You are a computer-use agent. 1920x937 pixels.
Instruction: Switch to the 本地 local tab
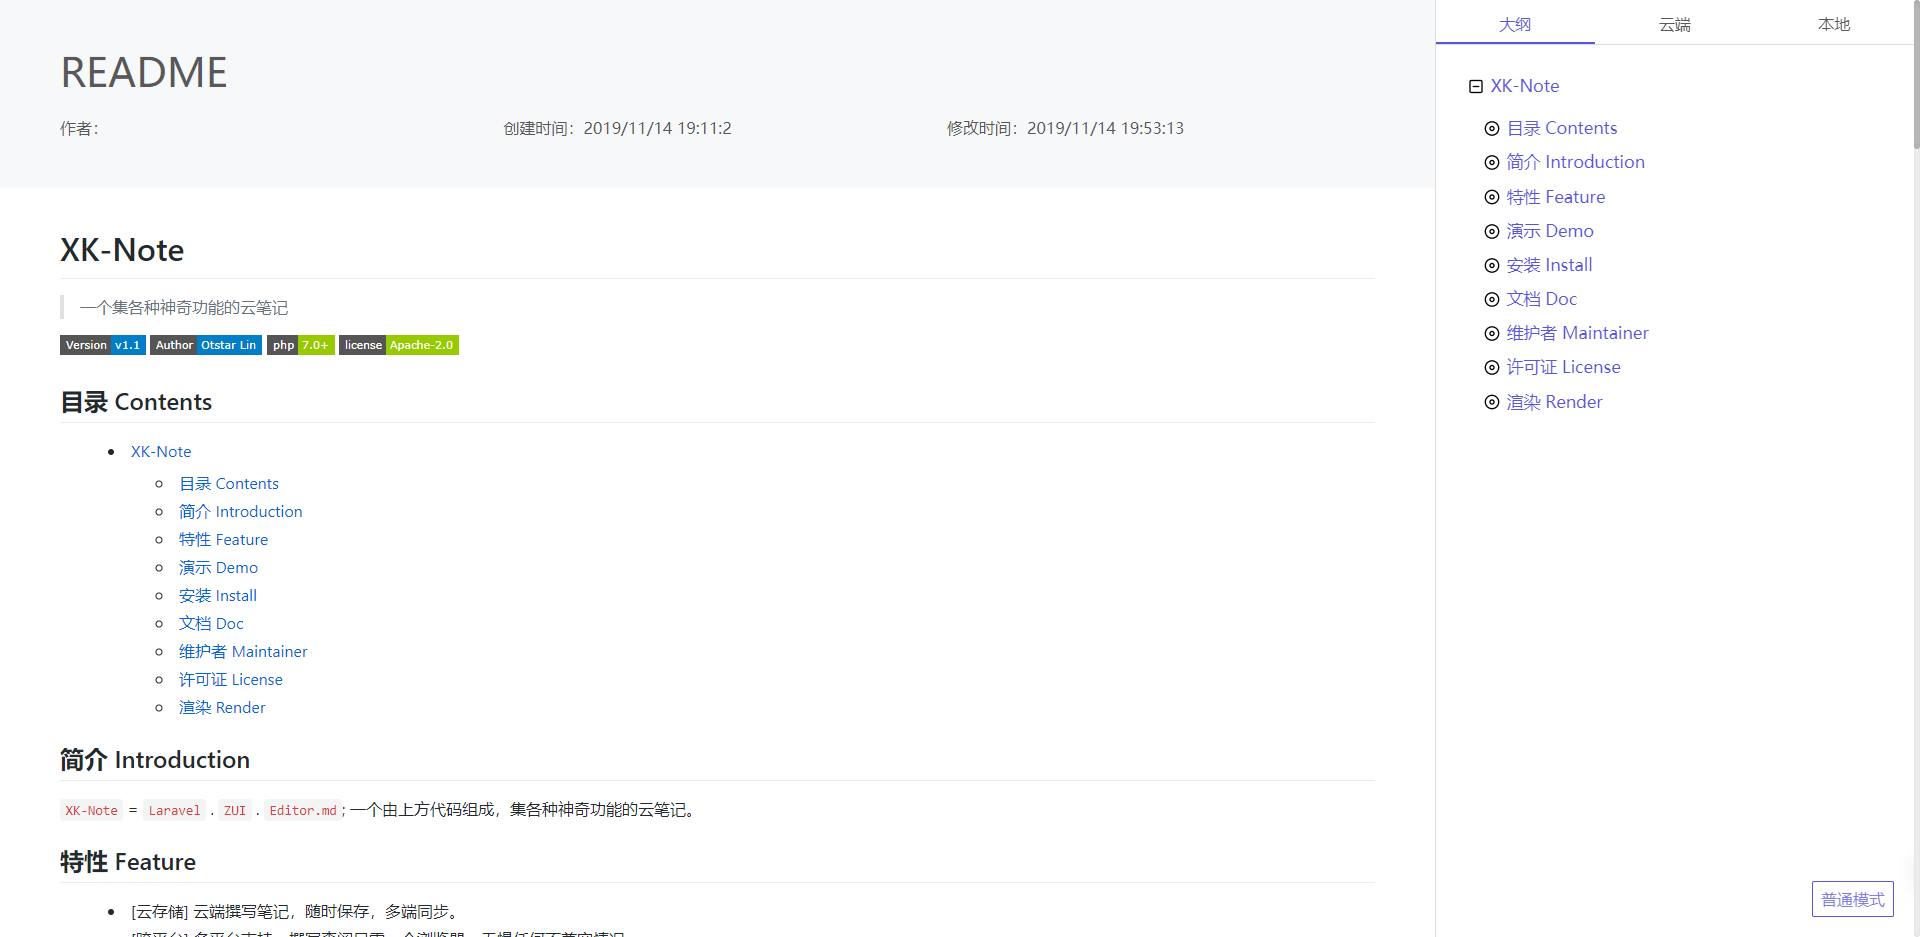click(1834, 24)
